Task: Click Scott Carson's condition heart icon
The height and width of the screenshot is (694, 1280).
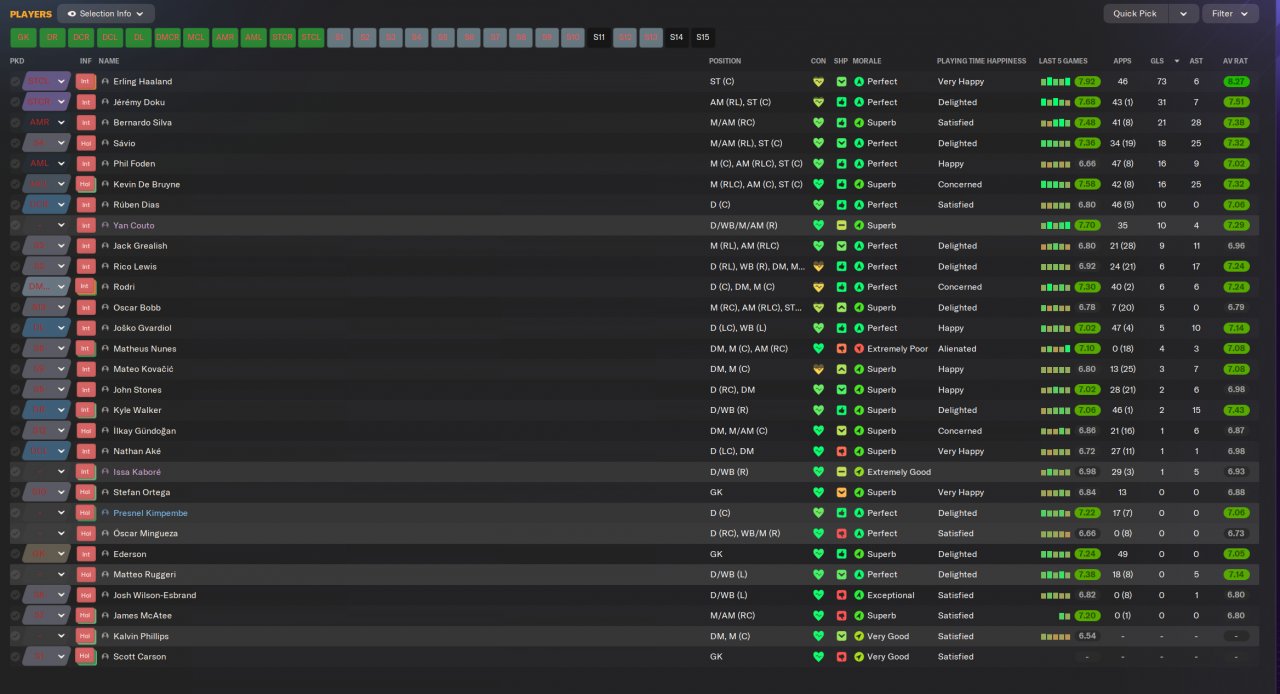Action: pos(818,657)
